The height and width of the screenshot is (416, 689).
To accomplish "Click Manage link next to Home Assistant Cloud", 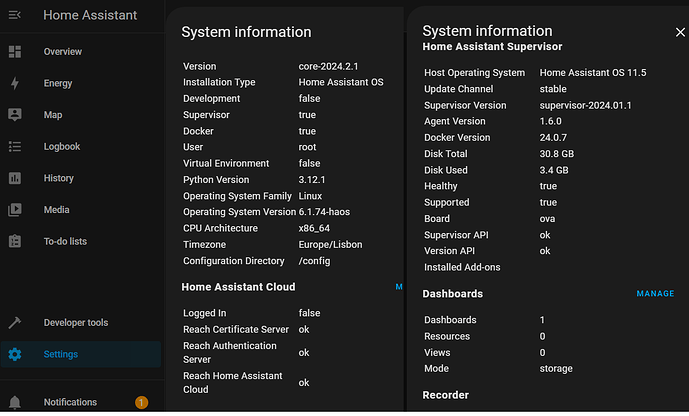I will pyautogui.click(x=399, y=287).
